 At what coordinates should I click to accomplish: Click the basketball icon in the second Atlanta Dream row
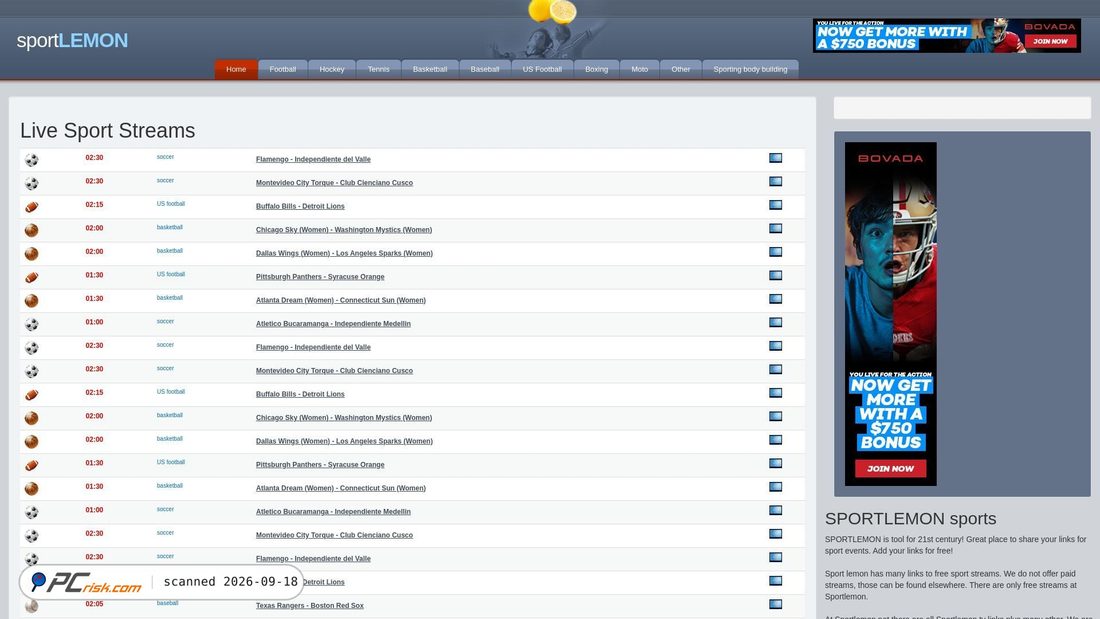(x=32, y=488)
